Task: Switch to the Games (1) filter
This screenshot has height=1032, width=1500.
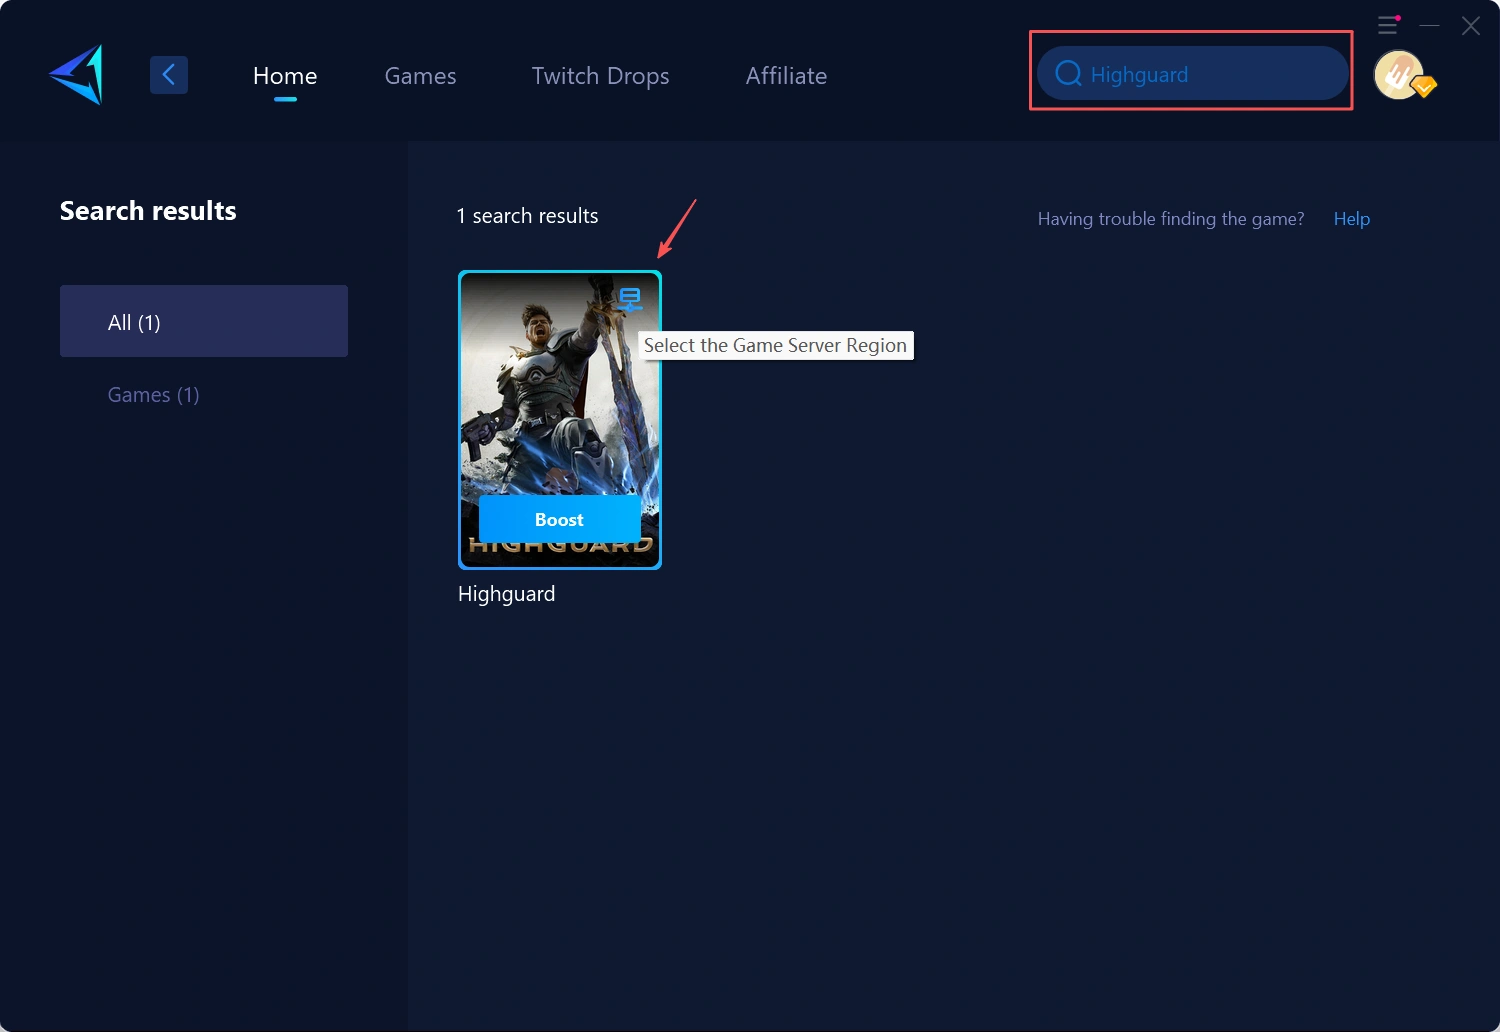Action: (x=153, y=394)
